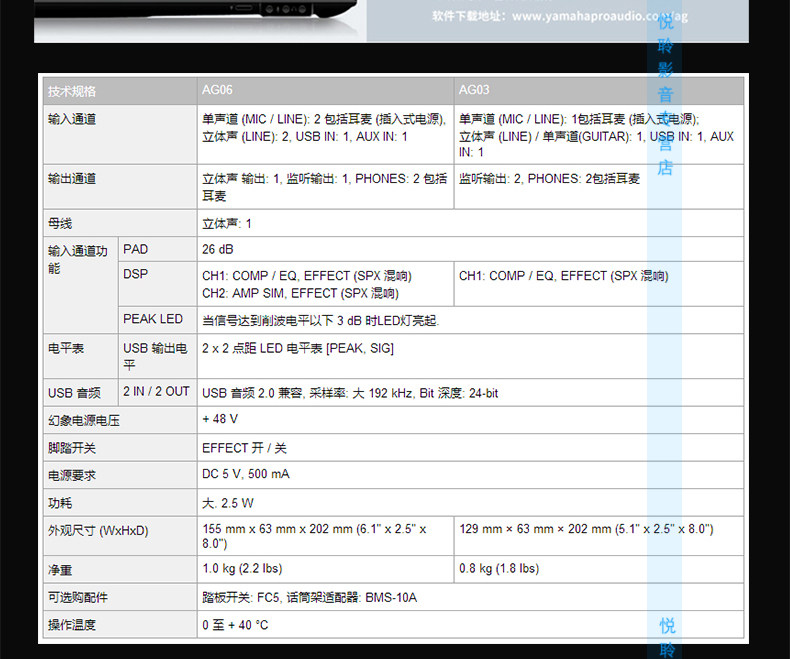Viewport: 790px width, 659px height.
Task: Click the '电源要求' row label
Action: coord(72,475)
